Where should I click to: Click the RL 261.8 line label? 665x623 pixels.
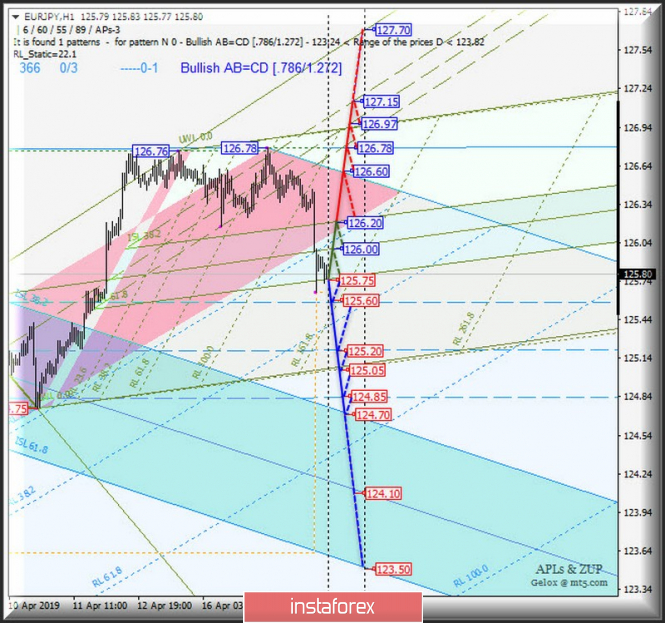[x=464, y=329]
